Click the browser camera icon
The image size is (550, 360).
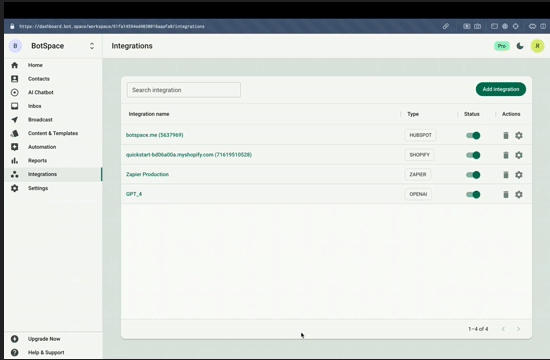click(477, 26)
